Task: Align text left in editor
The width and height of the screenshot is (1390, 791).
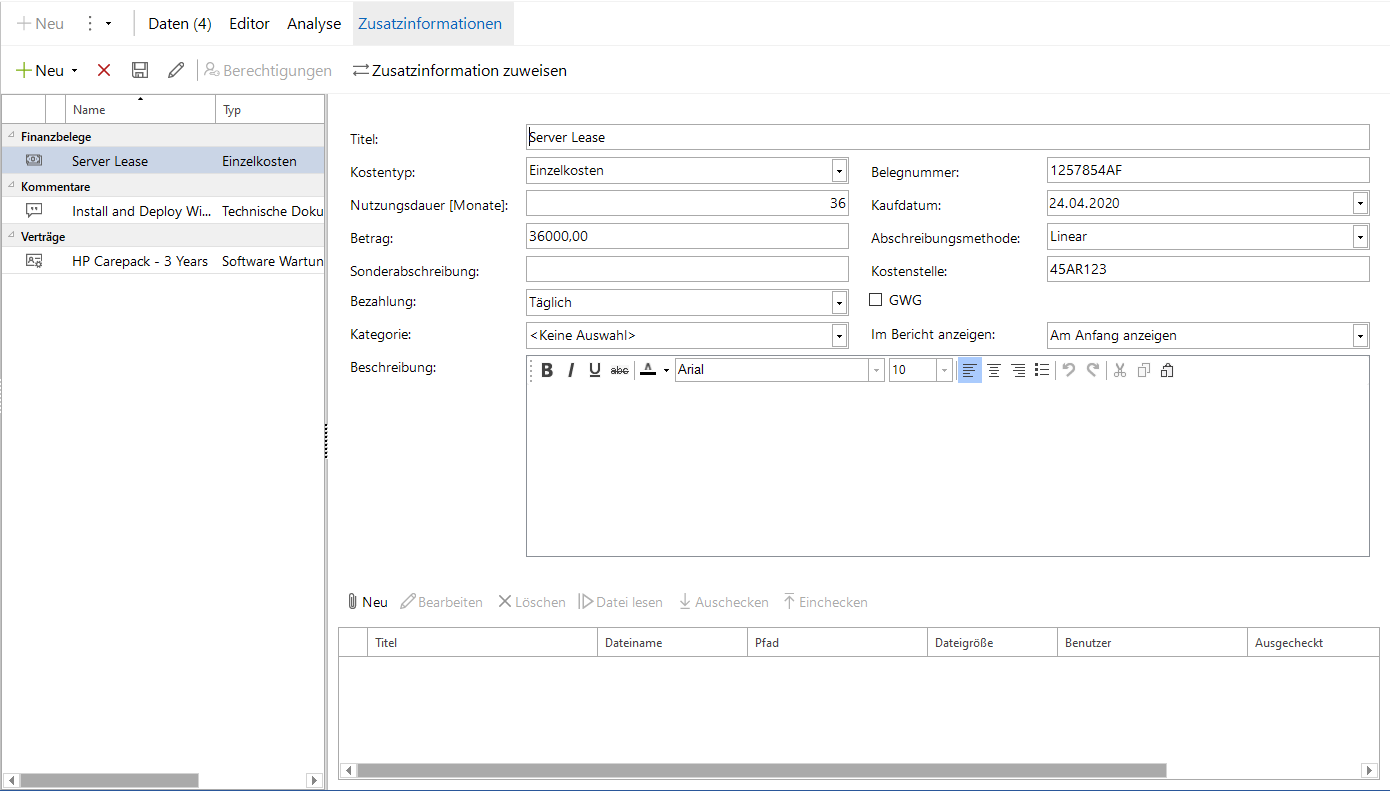Action: [969, 370]
